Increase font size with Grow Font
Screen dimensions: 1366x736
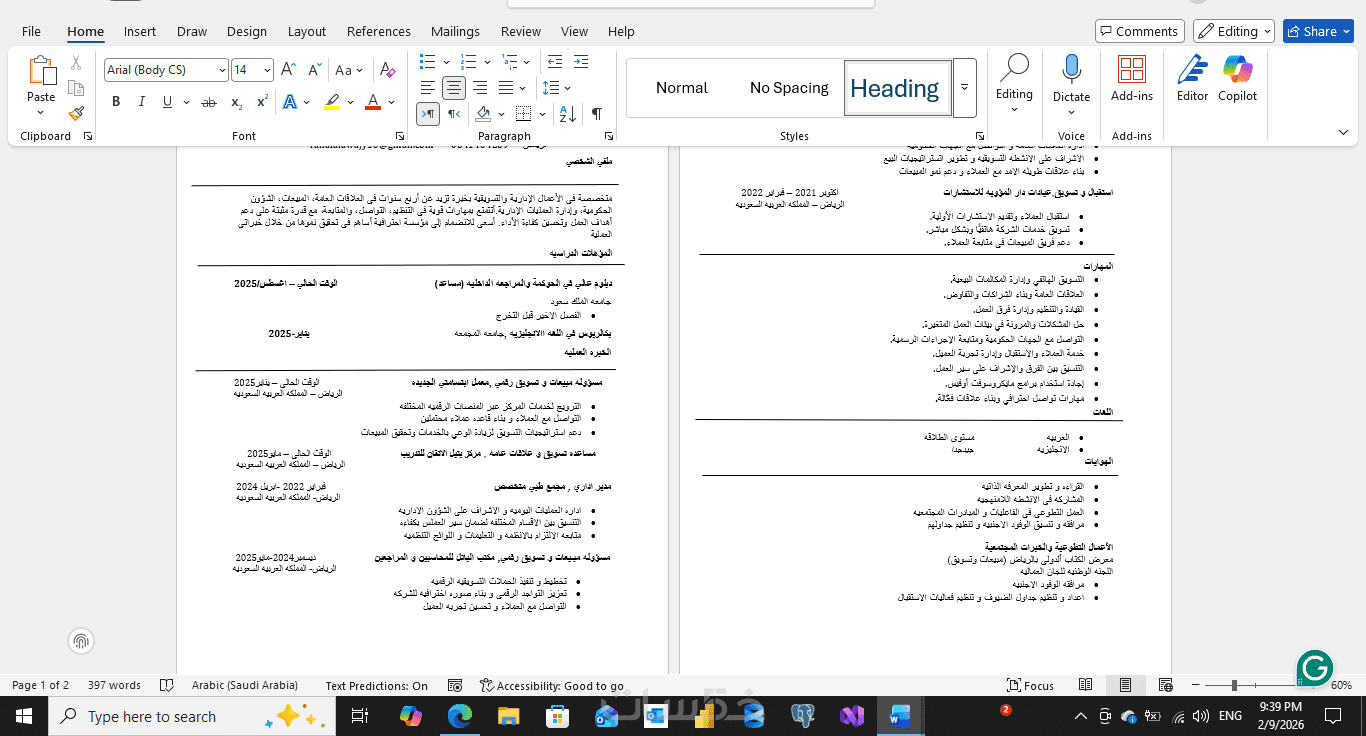[288, 70]
